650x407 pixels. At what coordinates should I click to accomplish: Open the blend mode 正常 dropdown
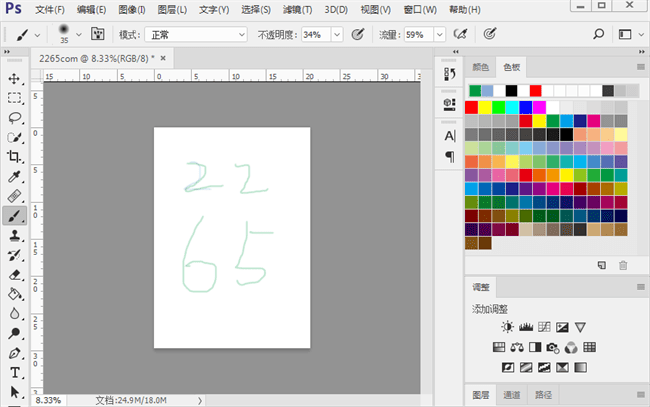click(x=196, y=34)
